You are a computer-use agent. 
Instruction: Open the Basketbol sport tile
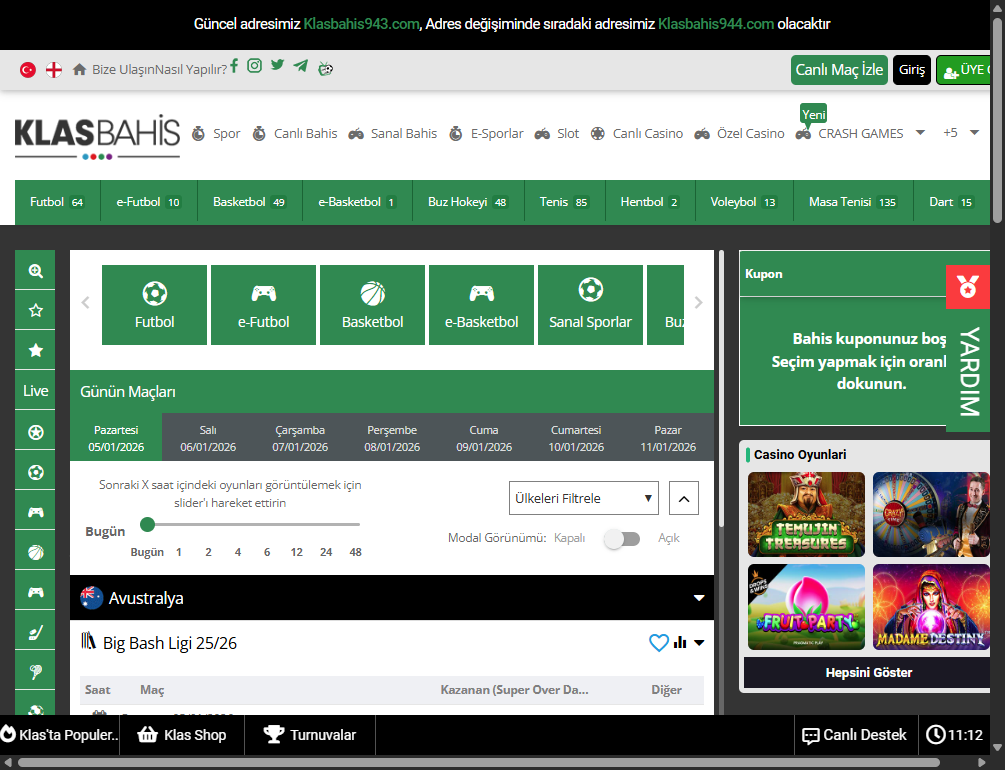click(x=372, y=305)
